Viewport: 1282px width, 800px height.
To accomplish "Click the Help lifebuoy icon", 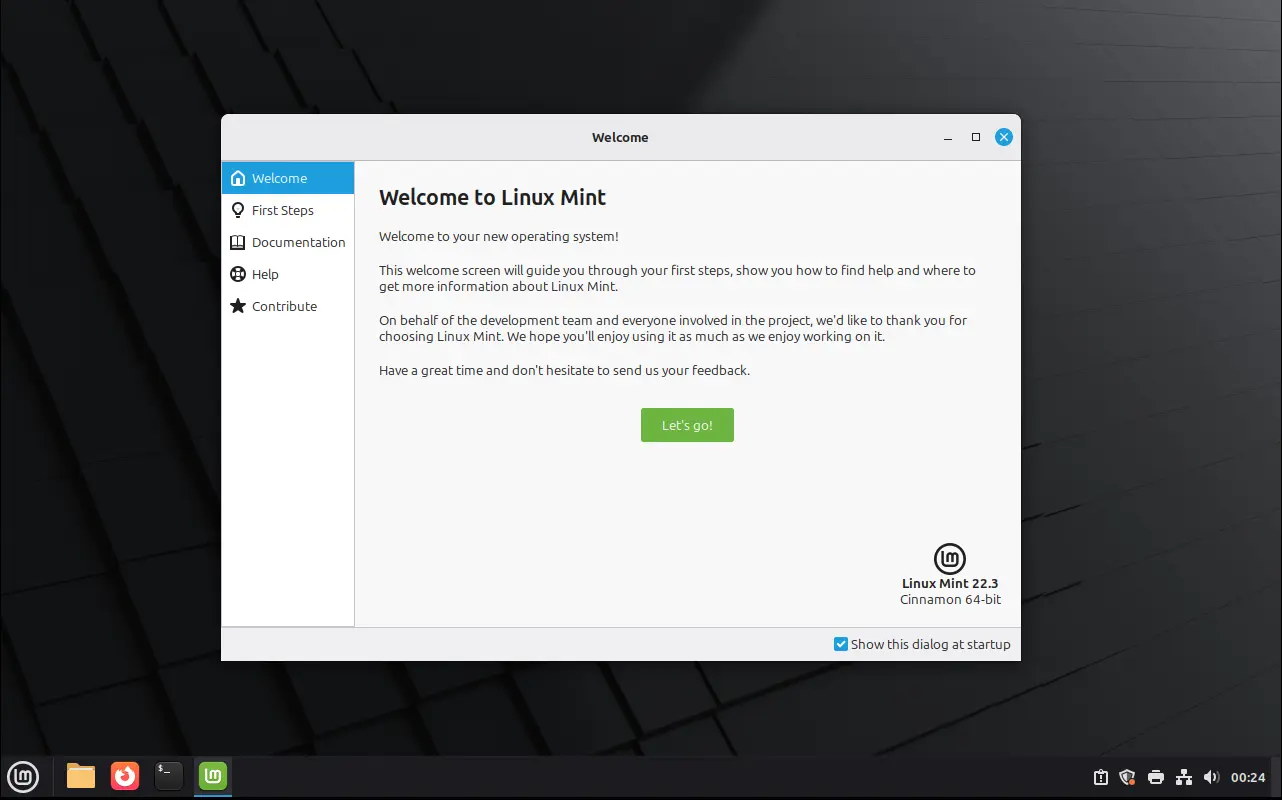I will tap(238, 274).
